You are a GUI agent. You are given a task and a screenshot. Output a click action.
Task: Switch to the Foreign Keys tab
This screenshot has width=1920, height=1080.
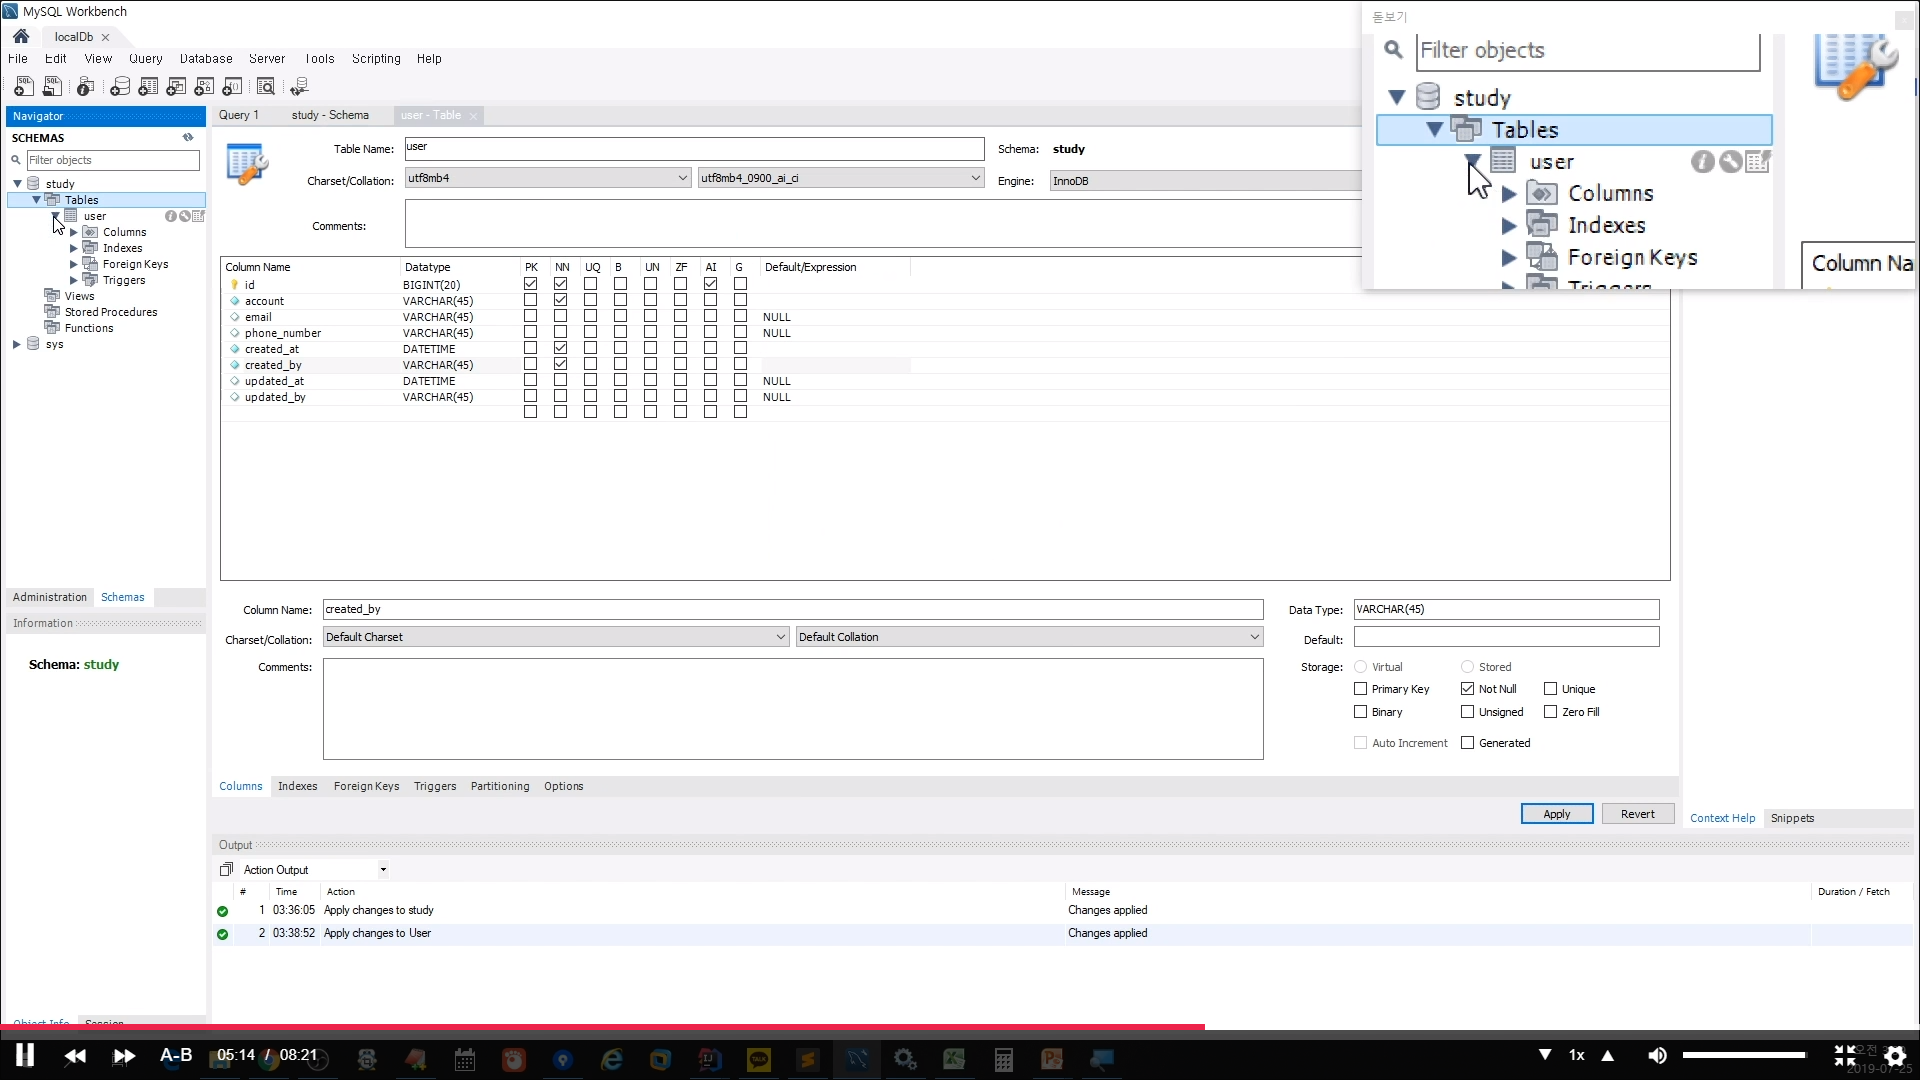pos(366,786)
